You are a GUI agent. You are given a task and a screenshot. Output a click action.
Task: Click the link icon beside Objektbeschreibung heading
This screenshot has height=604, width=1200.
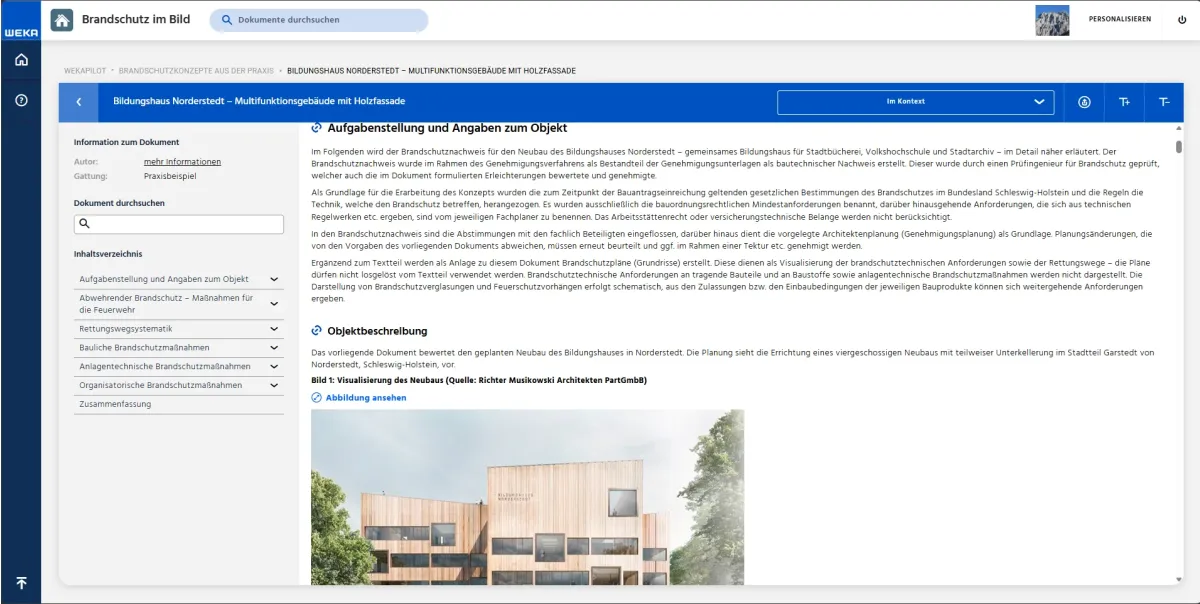point(317,331)
